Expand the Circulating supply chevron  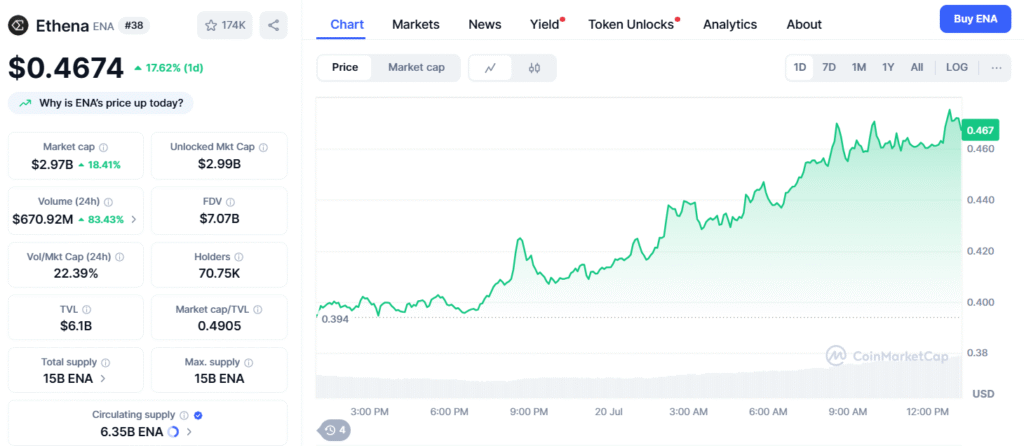[189, 432]
